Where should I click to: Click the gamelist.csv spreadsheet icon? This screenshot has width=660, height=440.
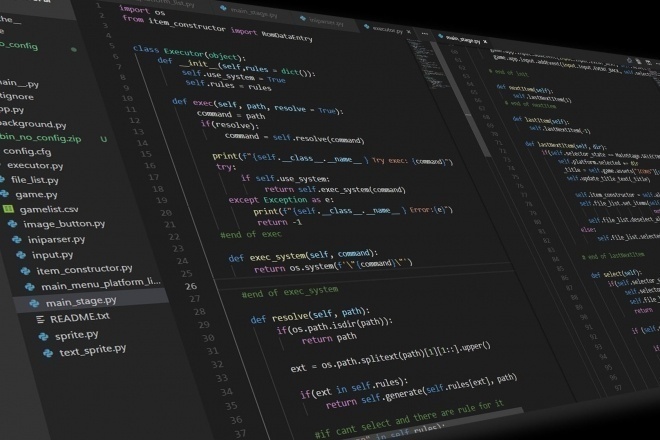point(8,209)
